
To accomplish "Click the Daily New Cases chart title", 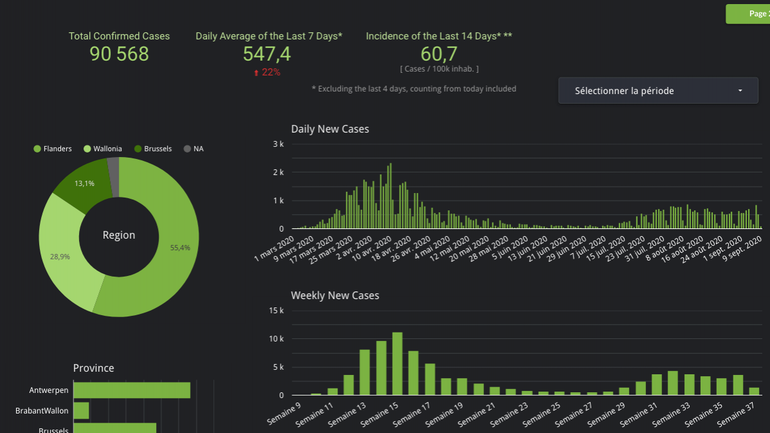I will tap(330, 129).
